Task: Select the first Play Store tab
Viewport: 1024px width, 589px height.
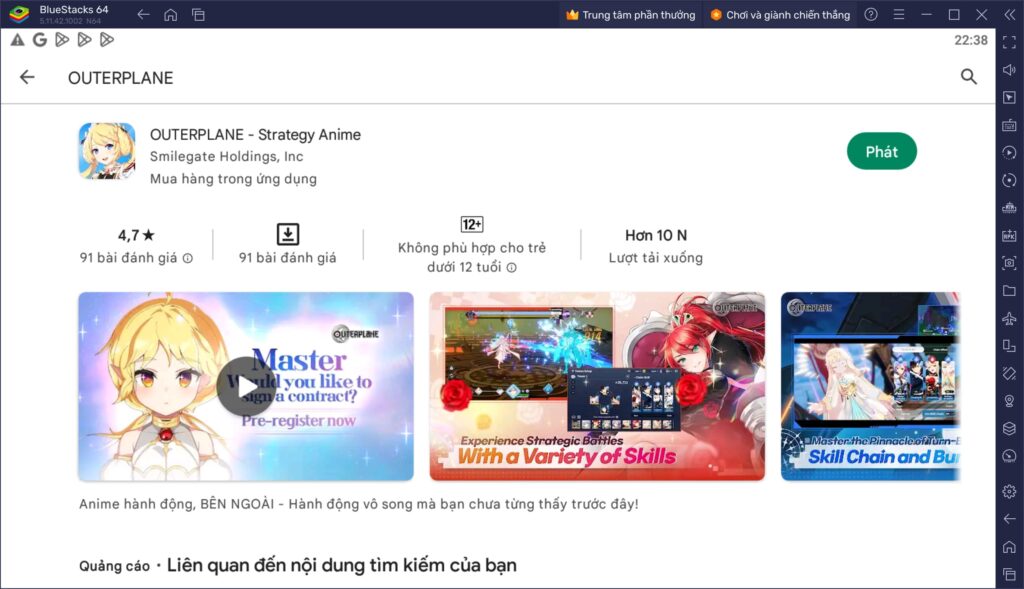Action: pos(63,41)
